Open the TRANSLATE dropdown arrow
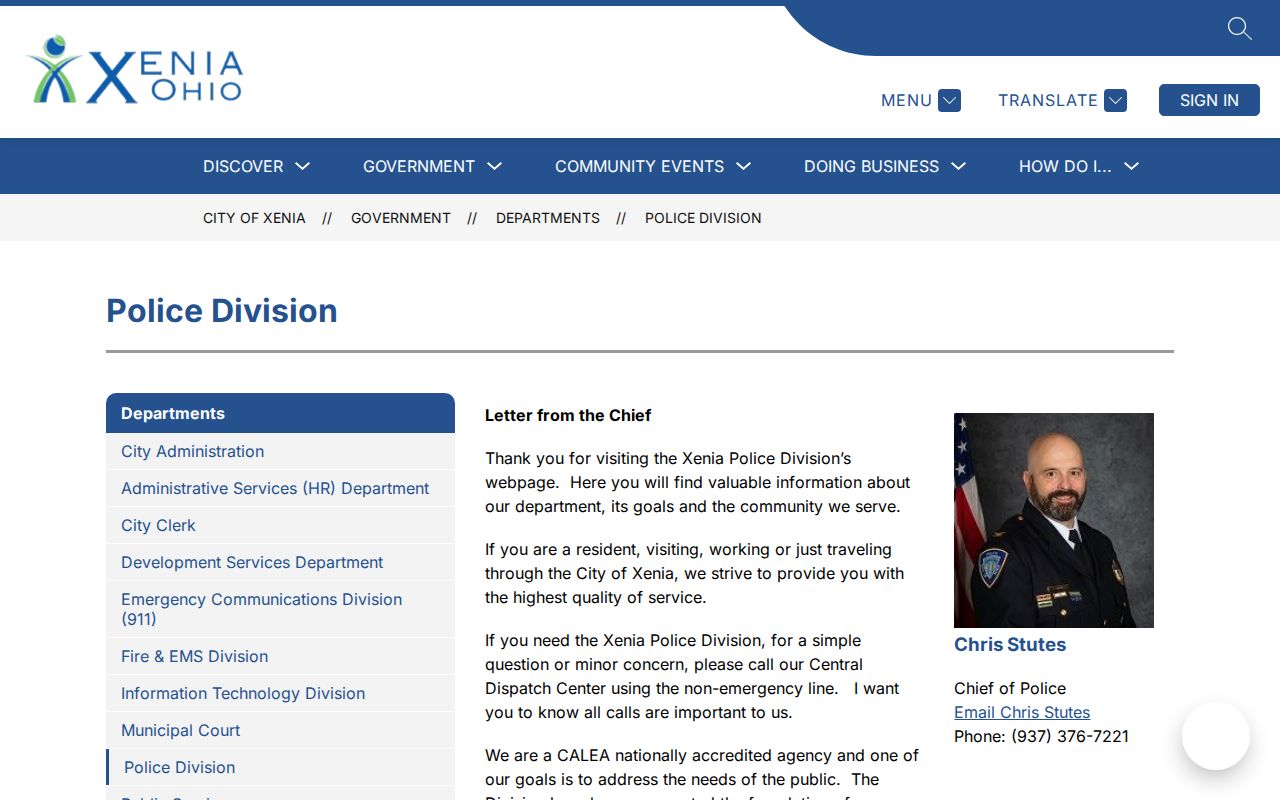 tap(1116, 100)
